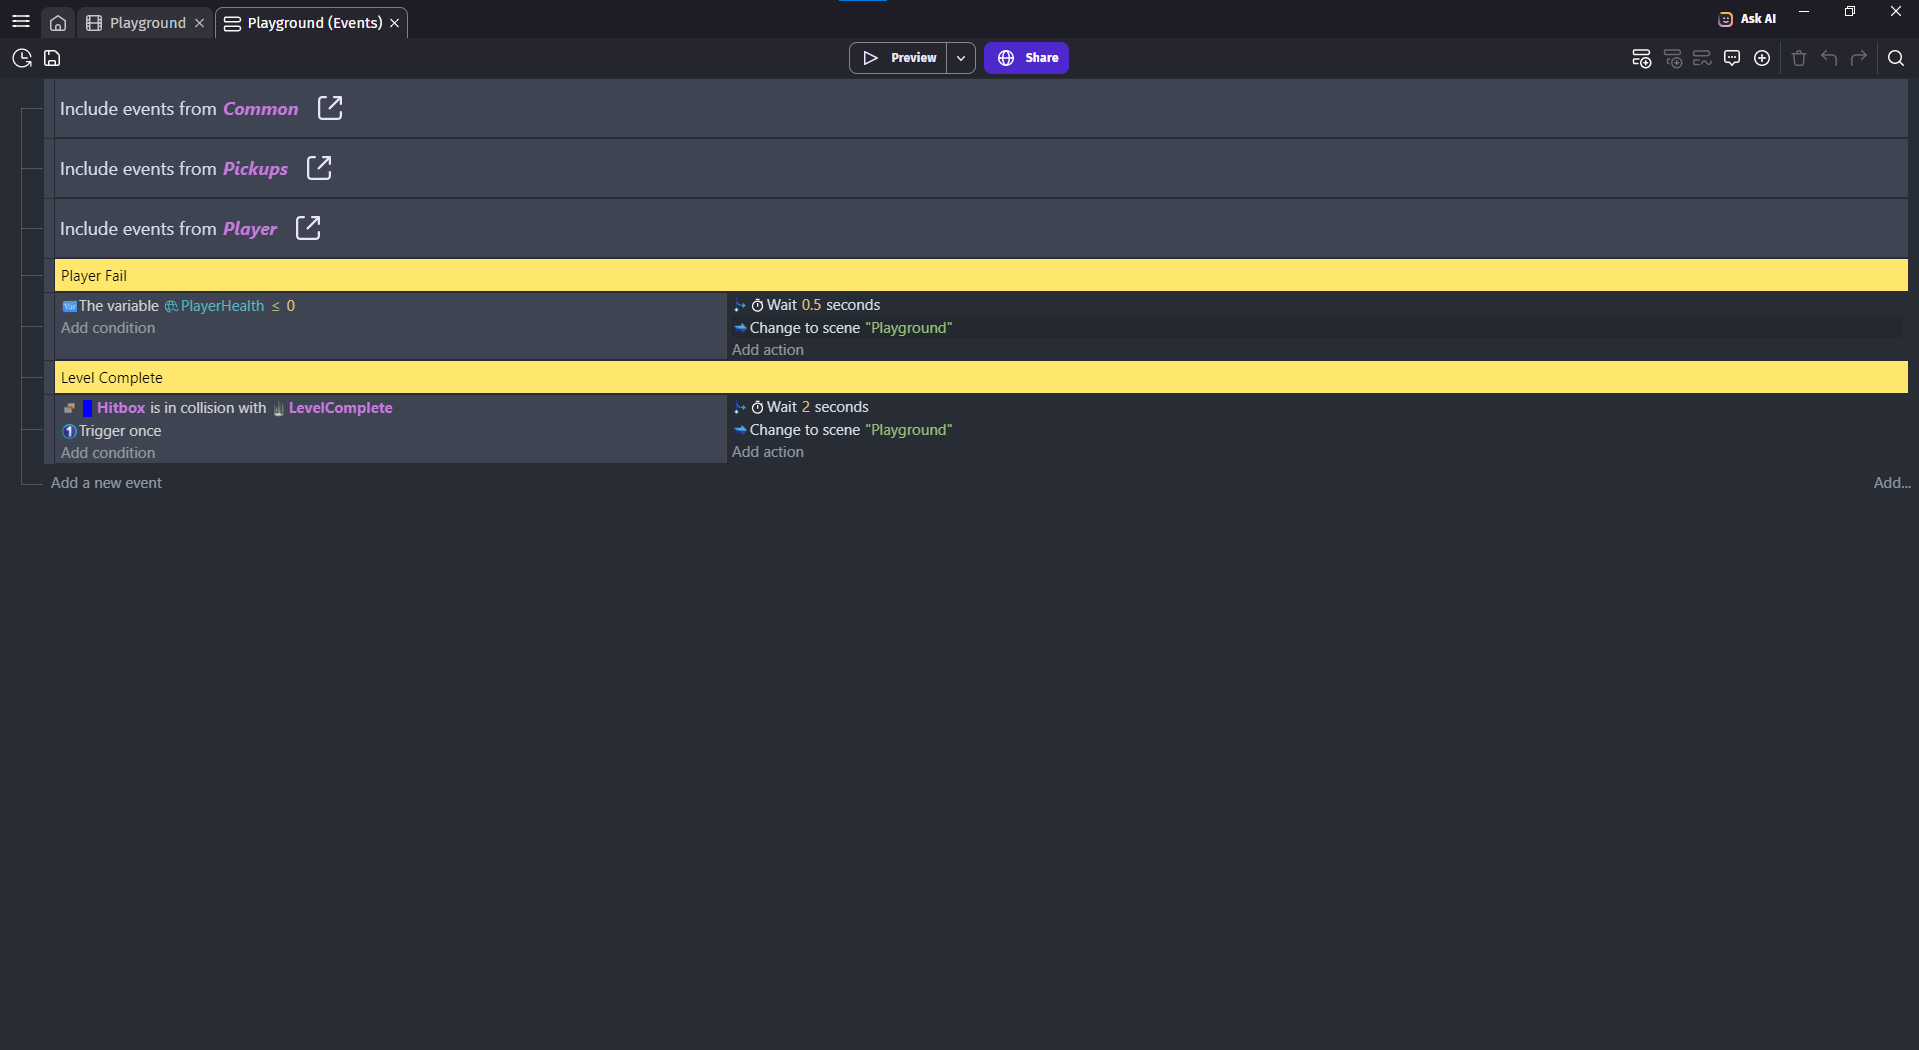Save the project with the floppy icon

[x=52, y=58]
